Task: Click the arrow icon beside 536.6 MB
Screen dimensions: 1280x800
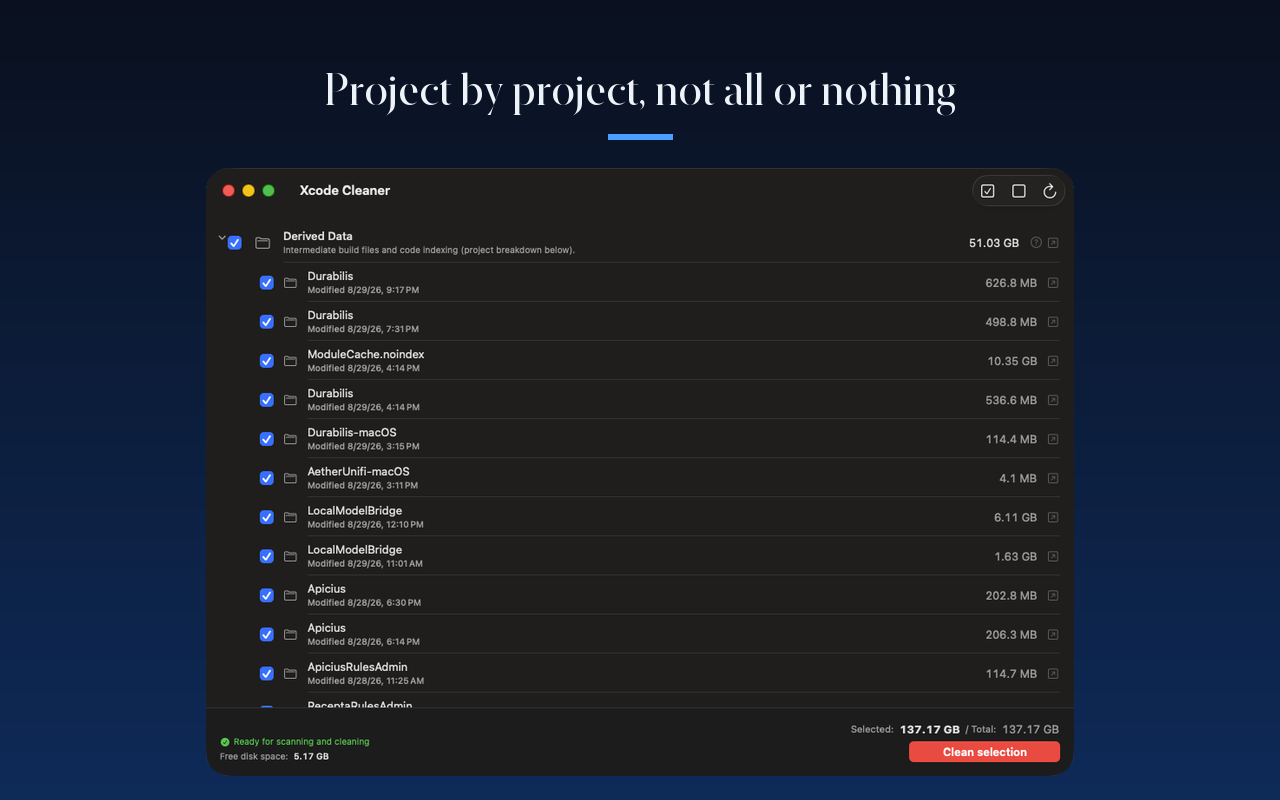Action: [1053, 400]
